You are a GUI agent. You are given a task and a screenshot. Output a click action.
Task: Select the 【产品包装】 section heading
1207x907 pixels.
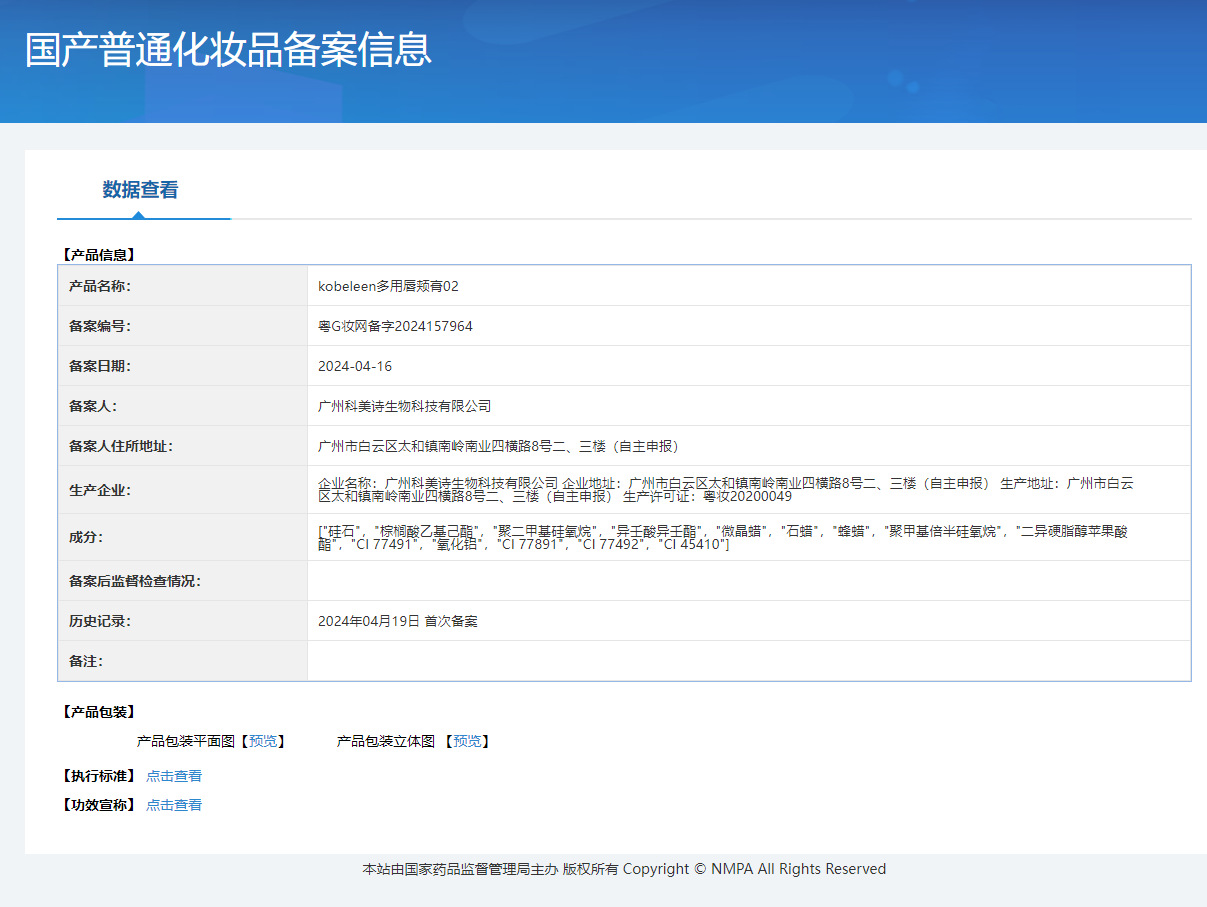97,712
